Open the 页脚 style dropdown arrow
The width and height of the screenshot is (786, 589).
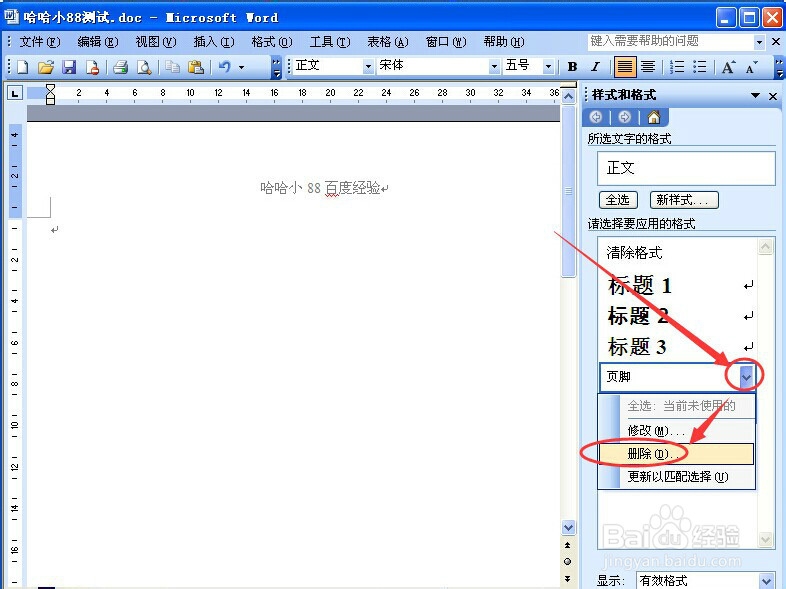pyautogui.click(x=746, y=377)
